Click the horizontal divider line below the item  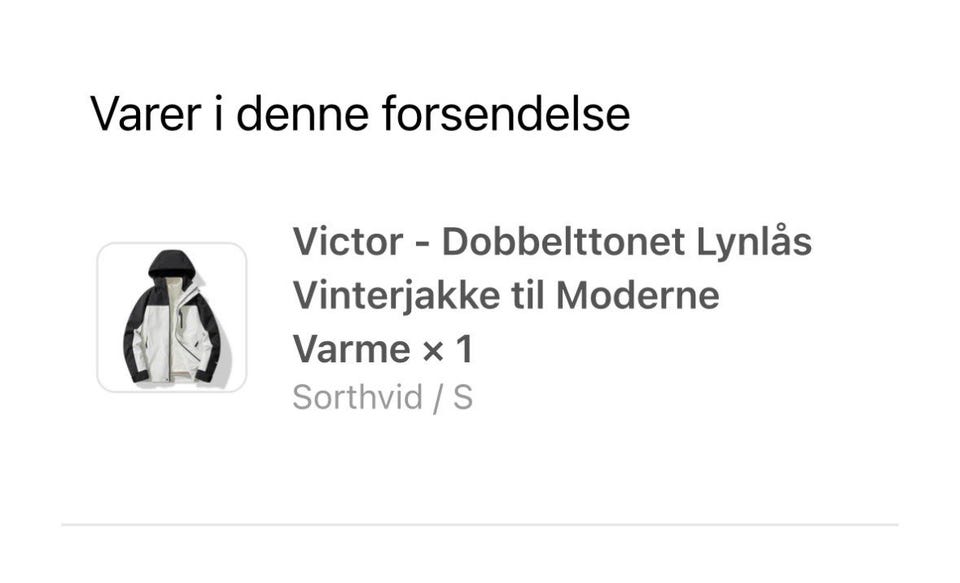coord(480,525)
